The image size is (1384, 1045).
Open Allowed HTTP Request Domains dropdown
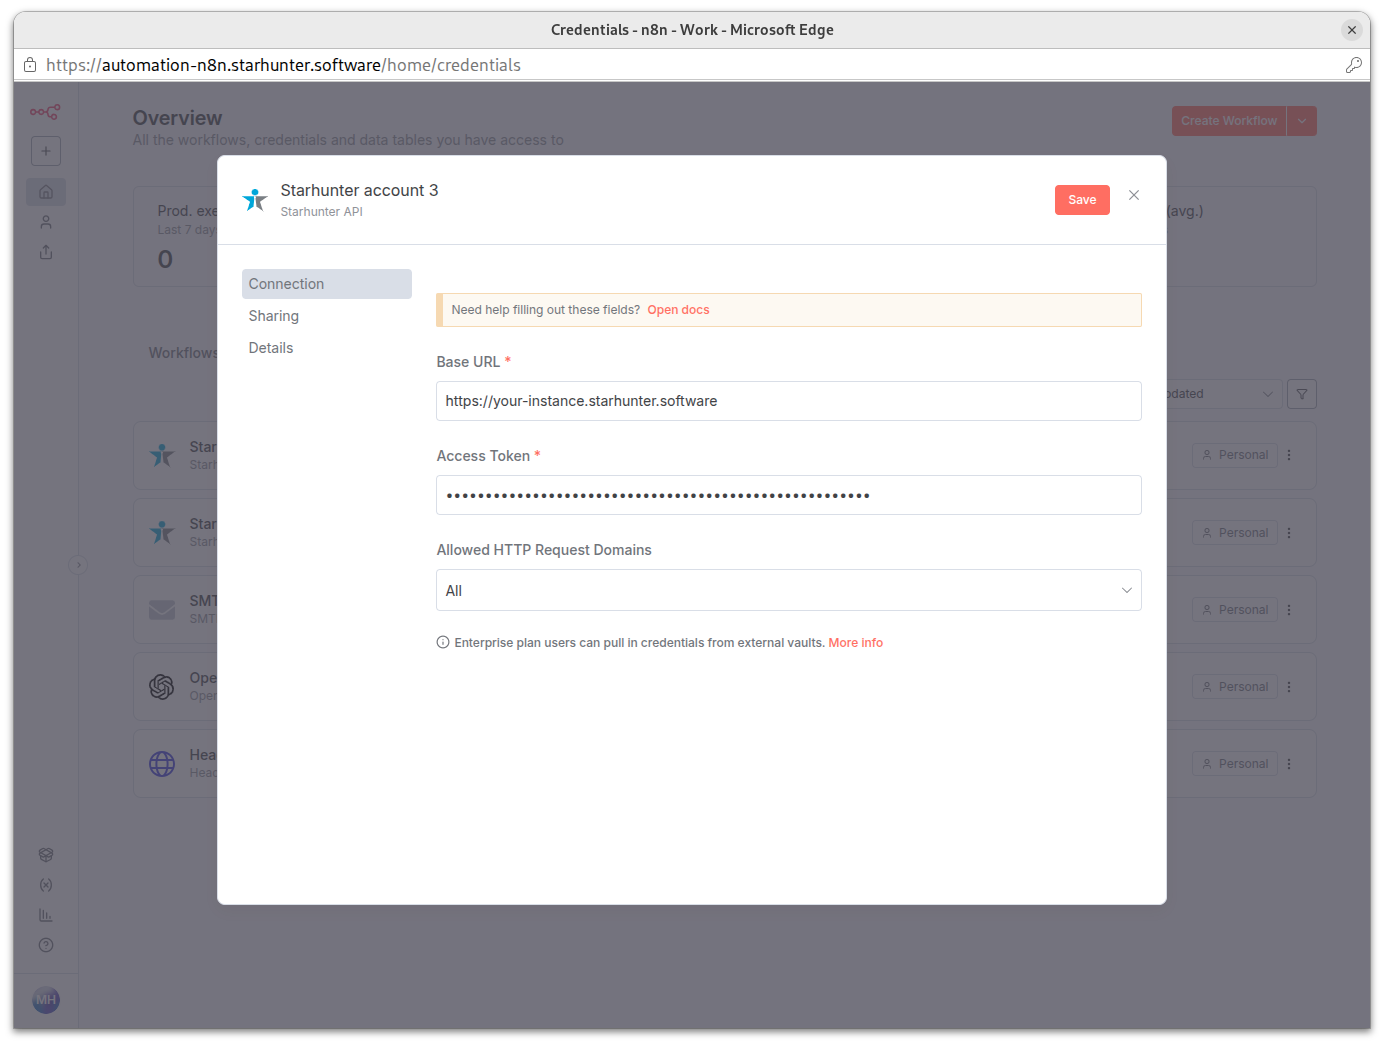click(x=789, y=590)
